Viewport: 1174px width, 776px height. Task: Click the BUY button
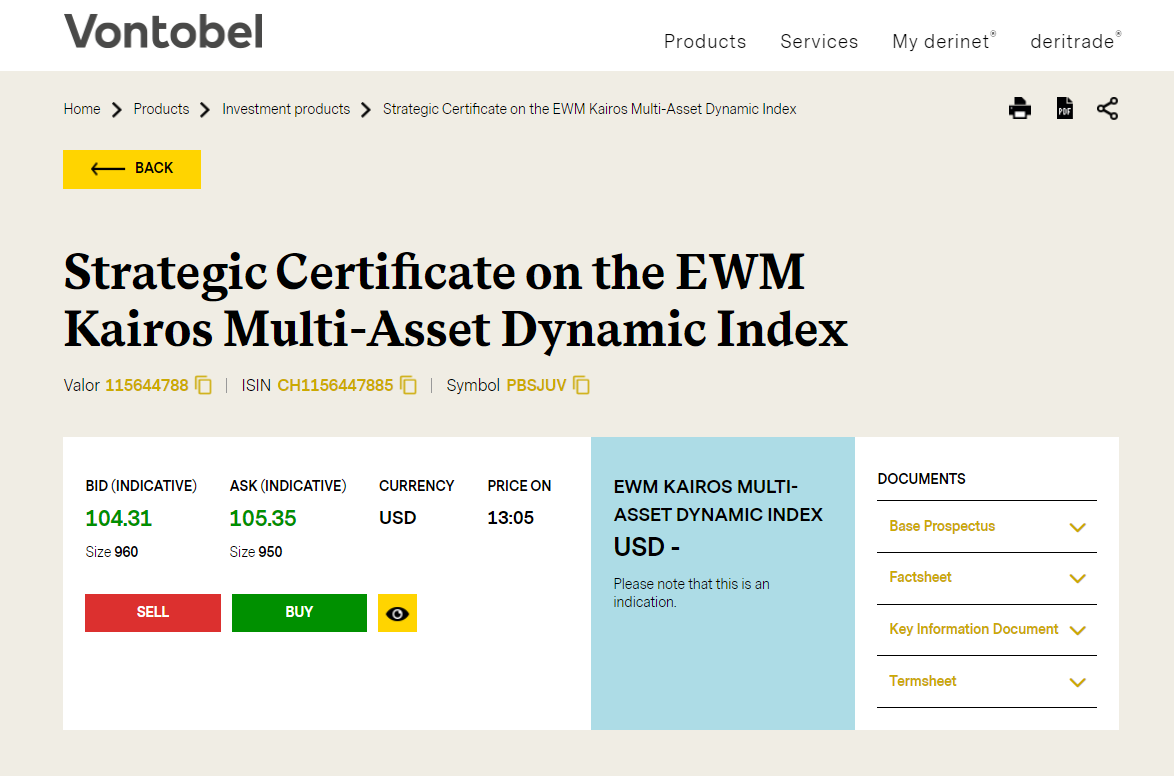299,613
